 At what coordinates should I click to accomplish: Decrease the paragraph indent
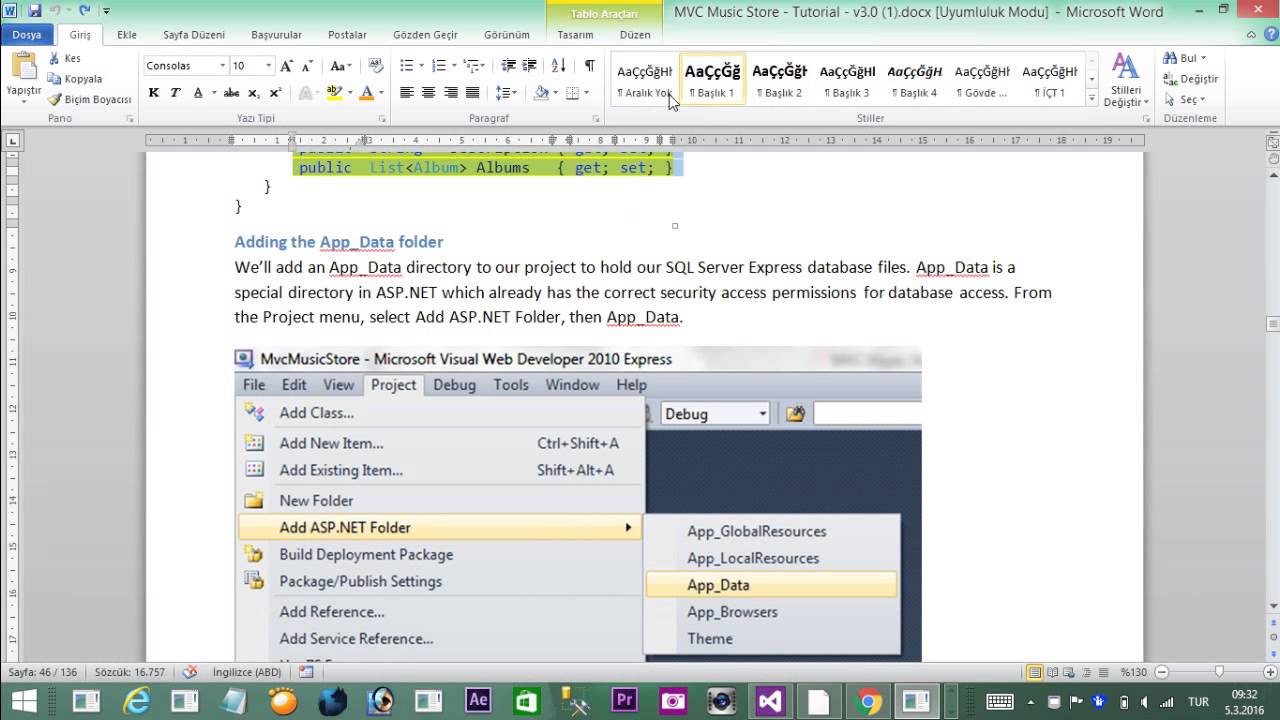point(509,66)
